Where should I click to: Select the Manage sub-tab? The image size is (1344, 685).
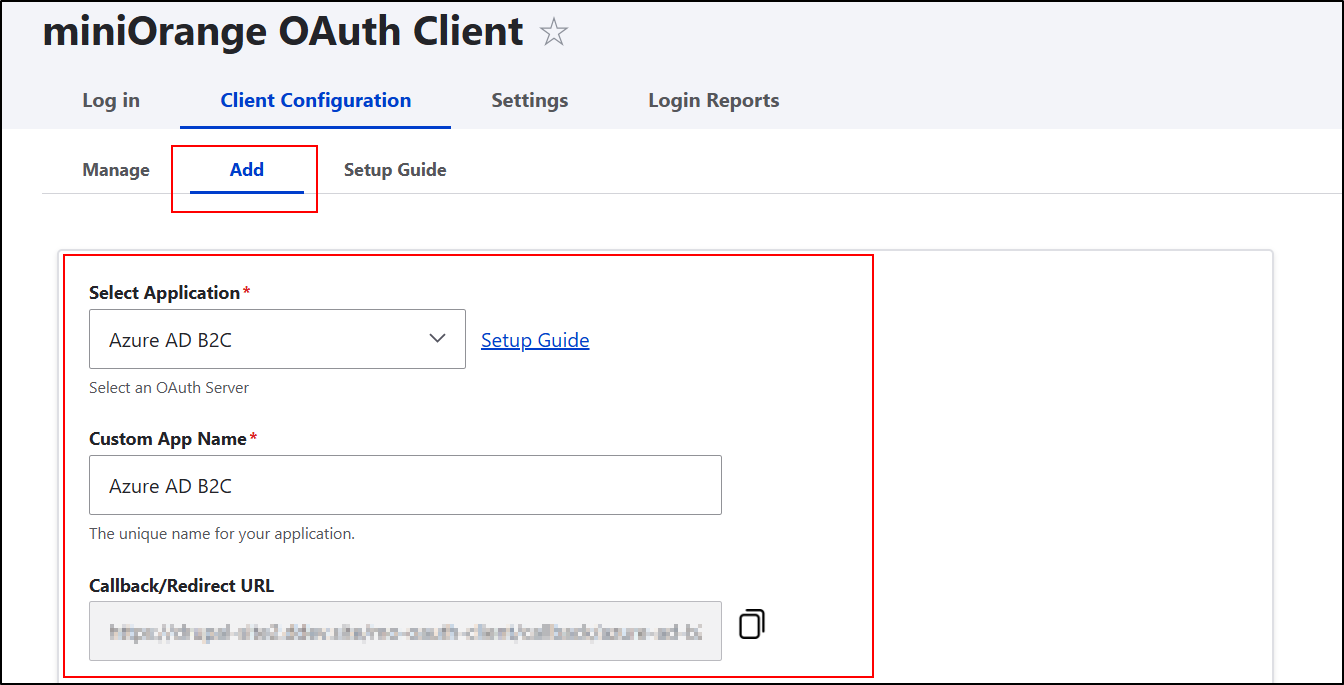pyautogui.click(x=116, y=170)
